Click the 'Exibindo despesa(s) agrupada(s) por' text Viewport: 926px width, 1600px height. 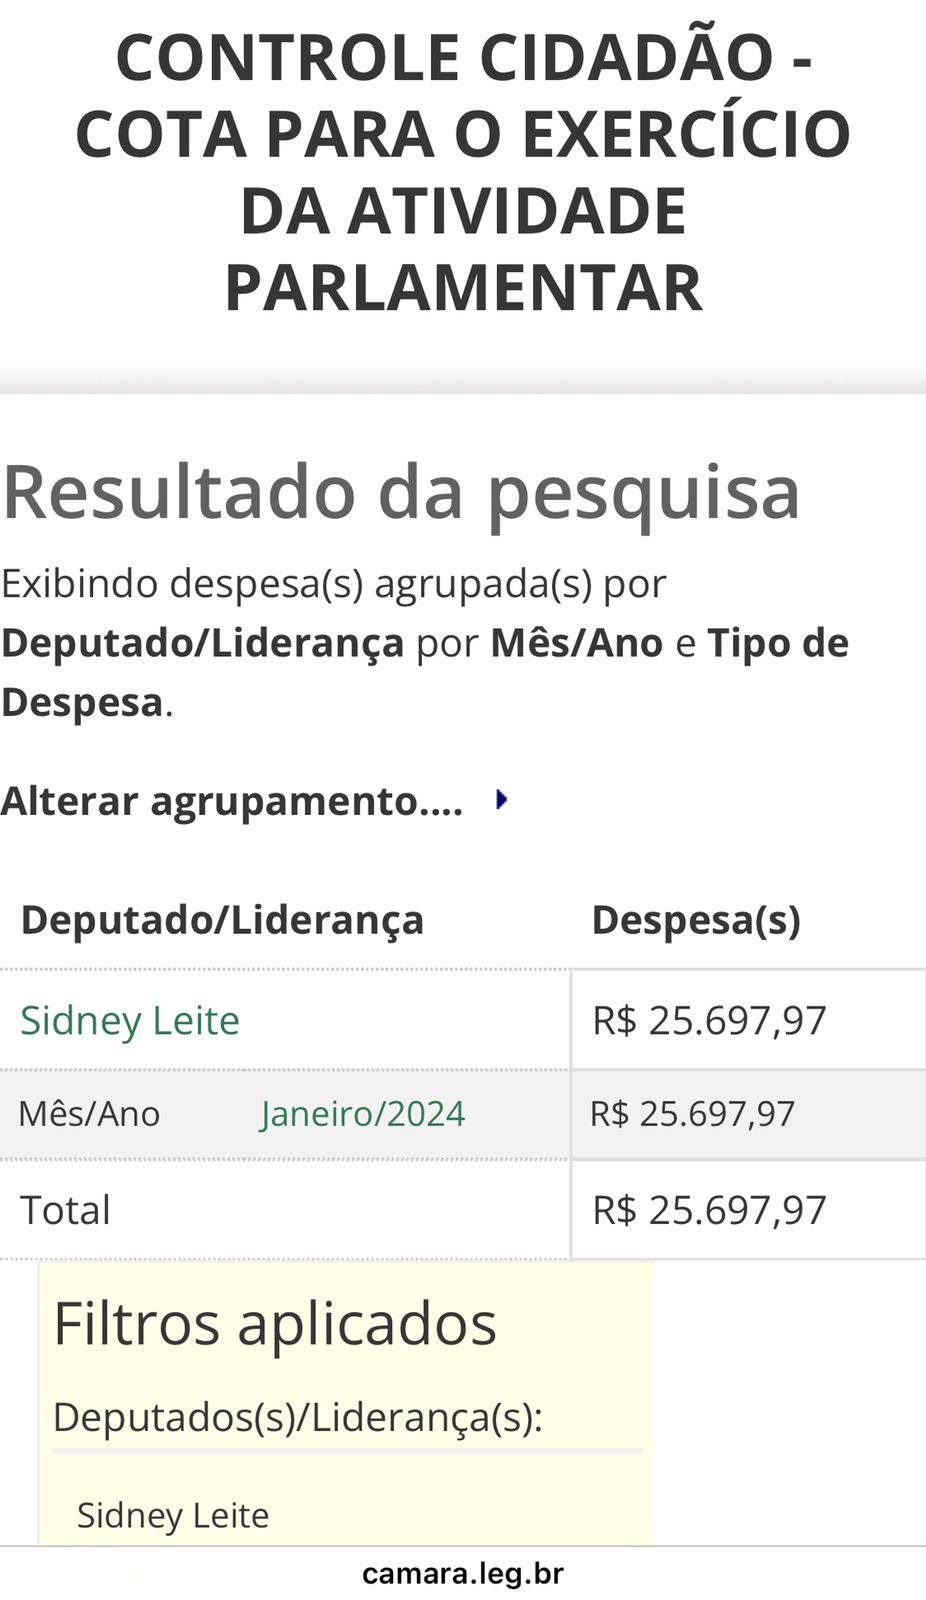click(x=333, y=583)
